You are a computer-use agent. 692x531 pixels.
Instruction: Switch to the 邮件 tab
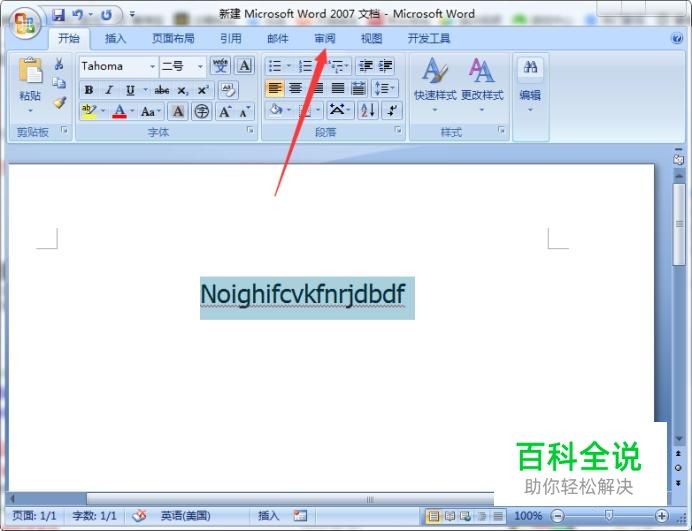(278, 39)
